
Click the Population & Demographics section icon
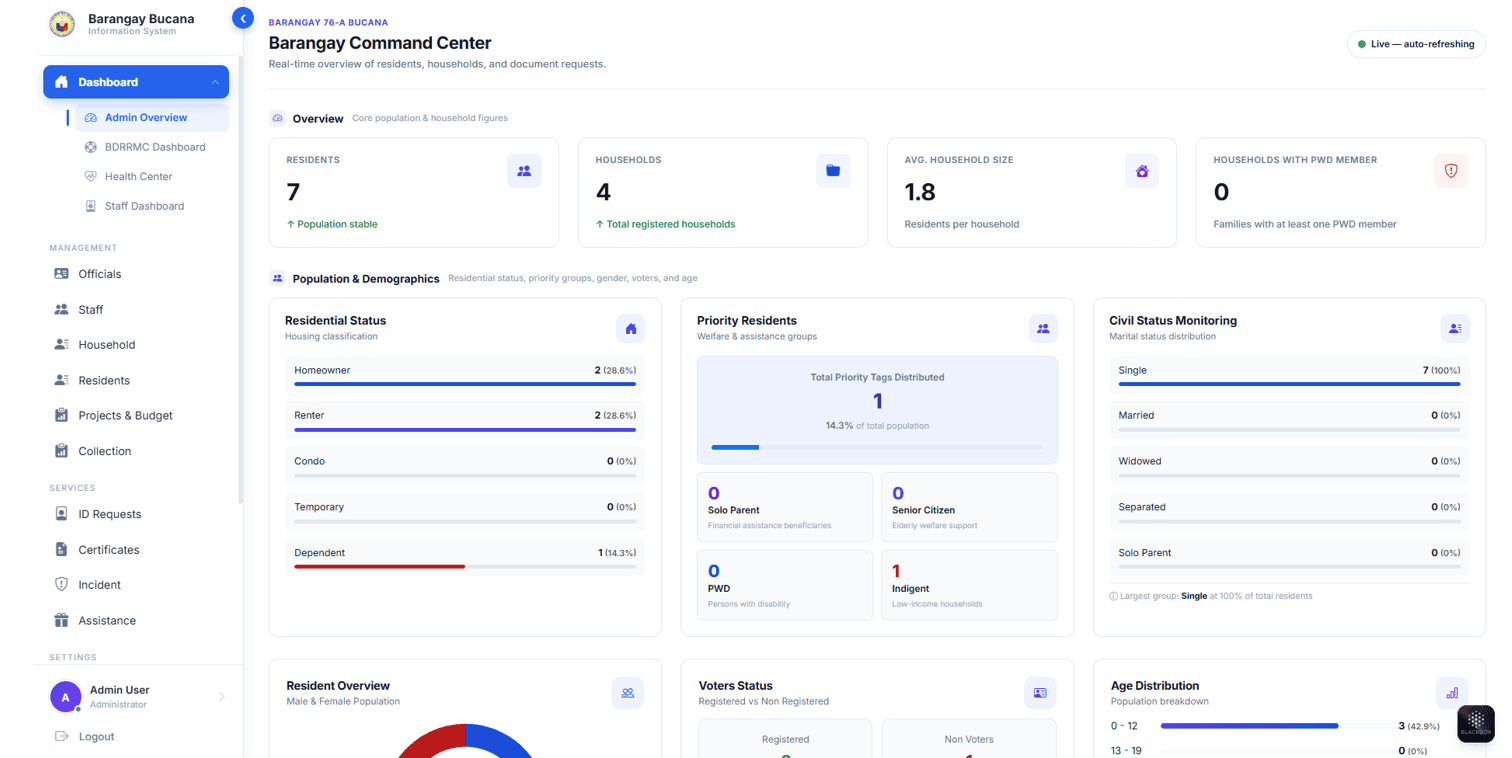pos(278,278)
